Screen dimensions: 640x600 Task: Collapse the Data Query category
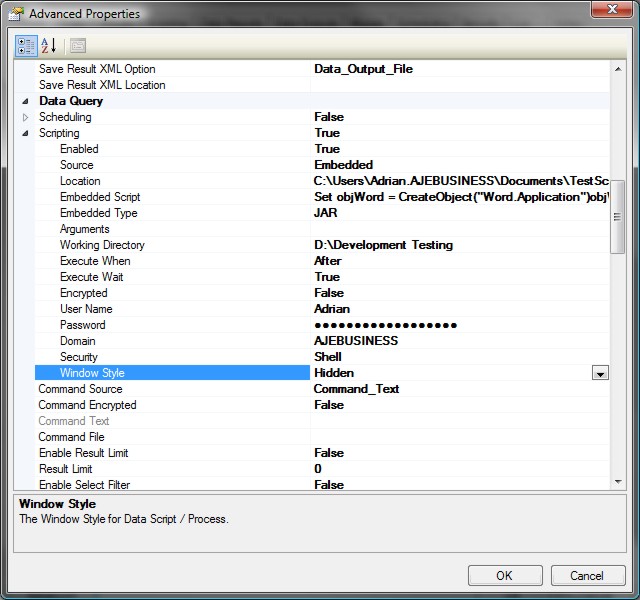[25, 101]
